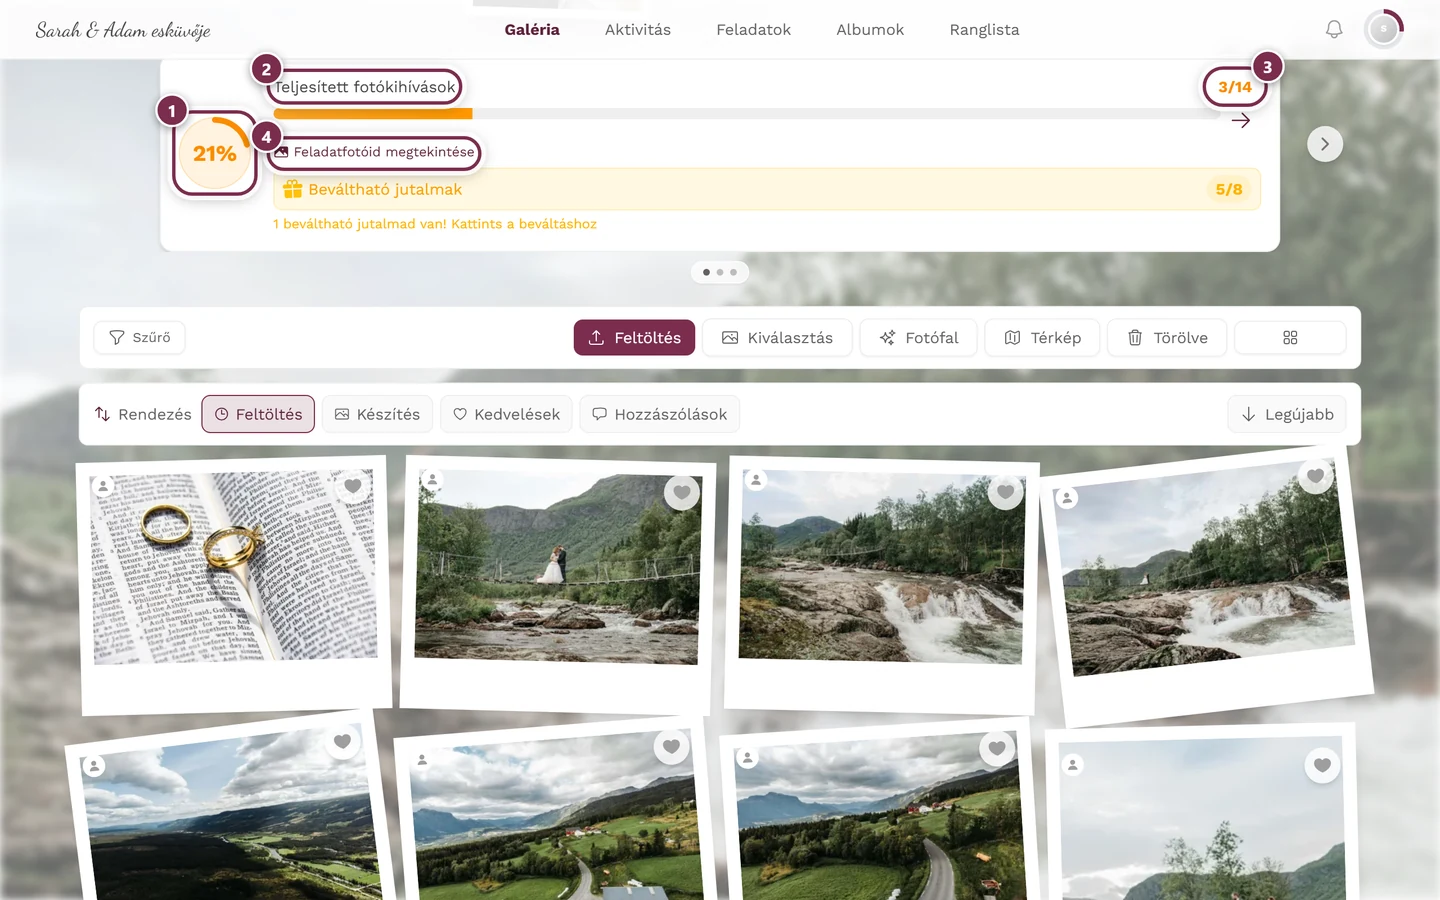
Task: Click the Sarah & Adam esküvője logo
Action: (123, 30)
